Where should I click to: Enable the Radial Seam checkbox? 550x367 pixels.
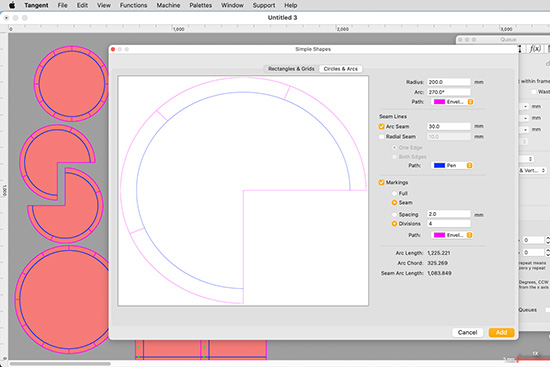(x=382, y=136)
